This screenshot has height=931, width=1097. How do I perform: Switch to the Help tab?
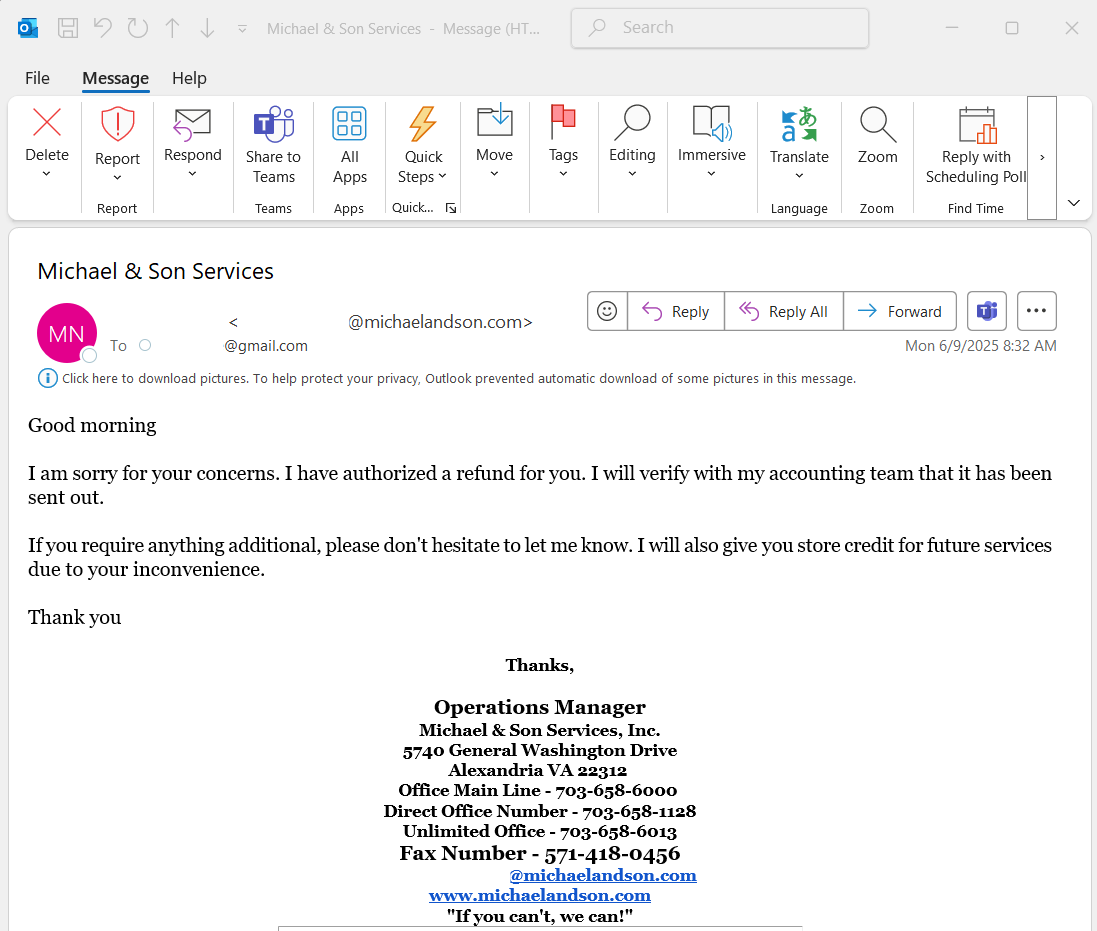189,78
